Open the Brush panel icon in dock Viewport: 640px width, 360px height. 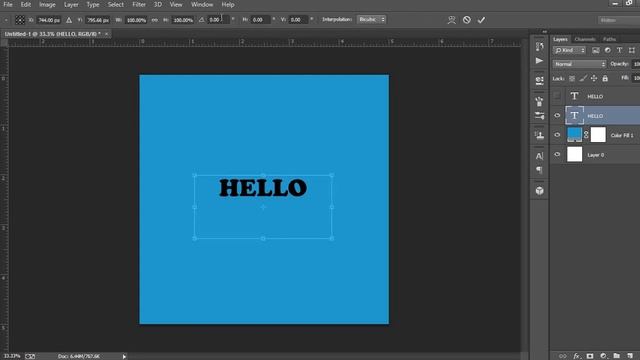click(540, 101)
